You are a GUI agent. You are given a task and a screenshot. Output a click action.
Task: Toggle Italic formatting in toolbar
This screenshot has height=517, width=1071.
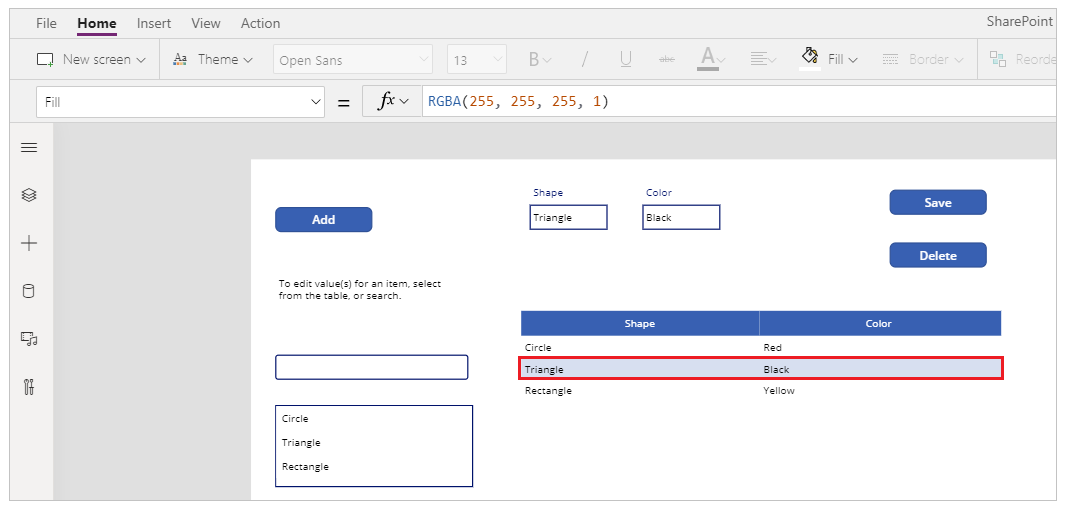click(x=585, y=59)
